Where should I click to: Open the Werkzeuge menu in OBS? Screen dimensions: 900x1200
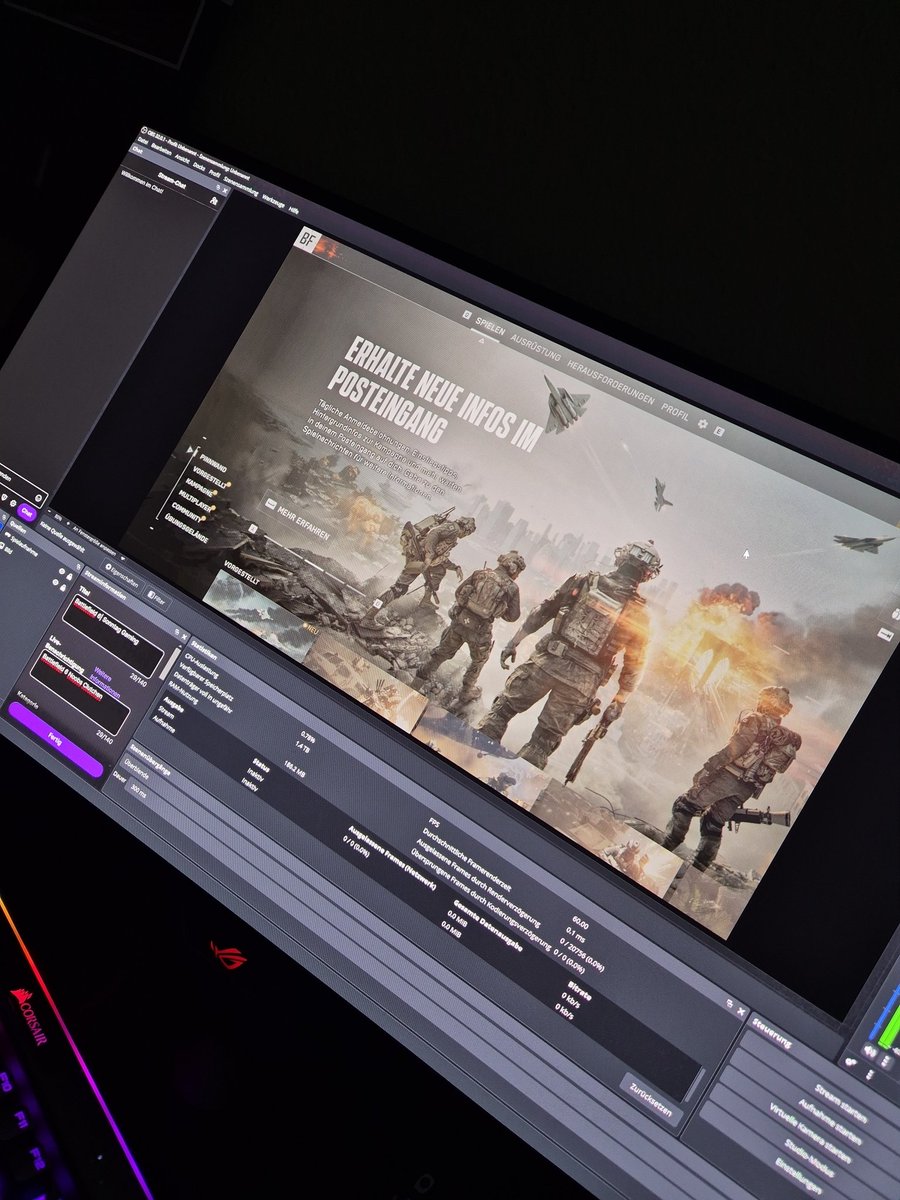[273, 201]
